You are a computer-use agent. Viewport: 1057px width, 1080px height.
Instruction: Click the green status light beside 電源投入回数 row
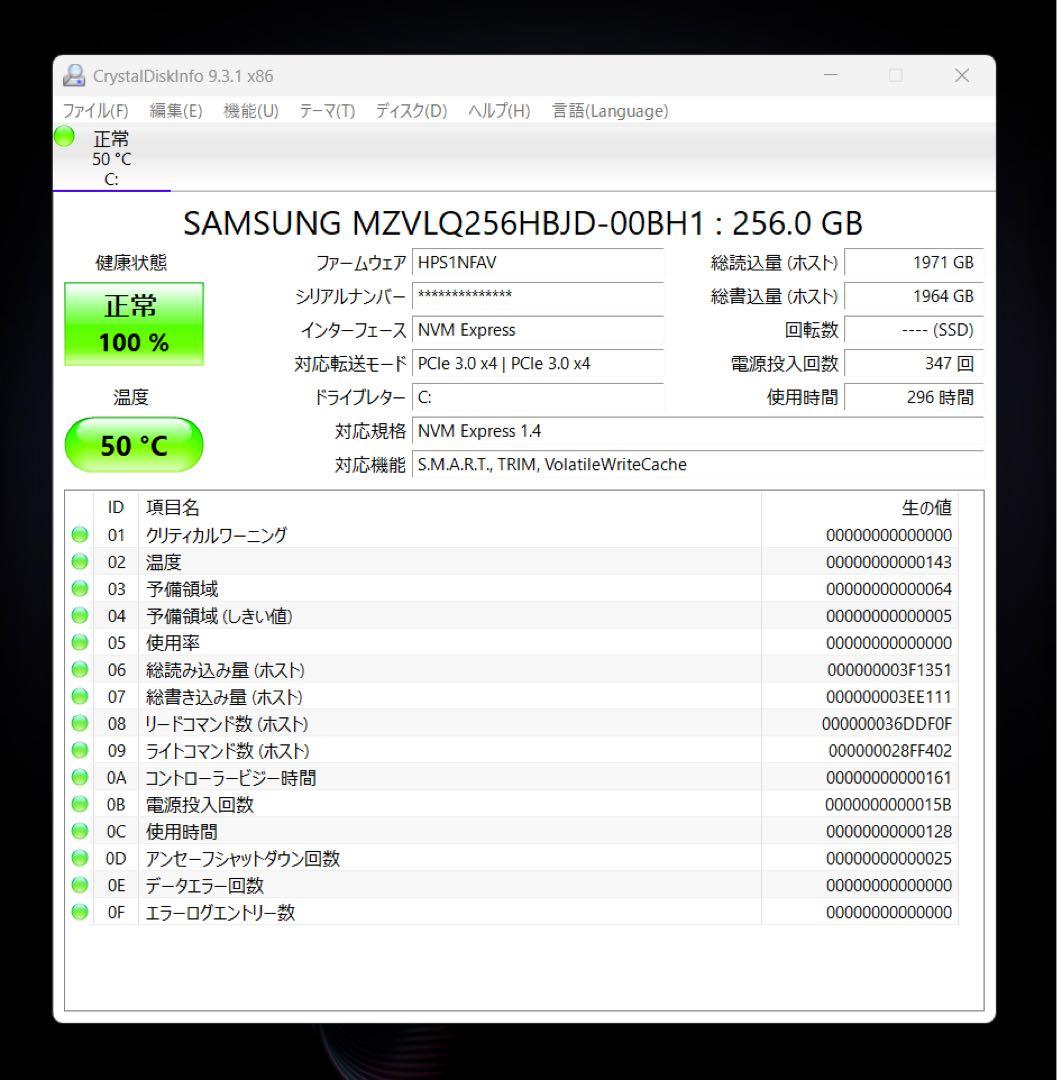pos(79,804)
